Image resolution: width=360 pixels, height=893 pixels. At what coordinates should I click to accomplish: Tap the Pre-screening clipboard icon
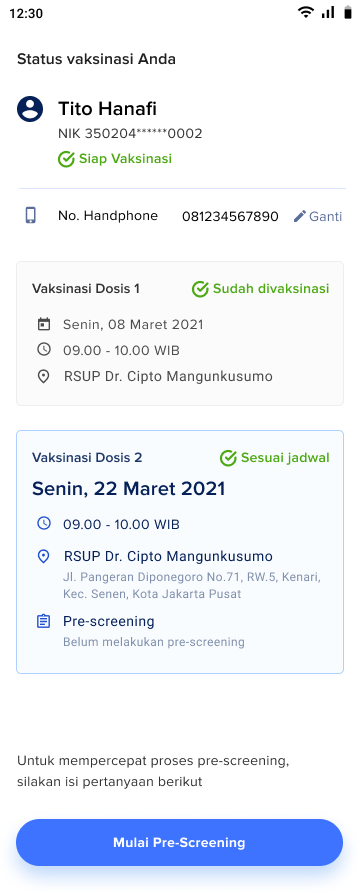click(x=44, y=621)
